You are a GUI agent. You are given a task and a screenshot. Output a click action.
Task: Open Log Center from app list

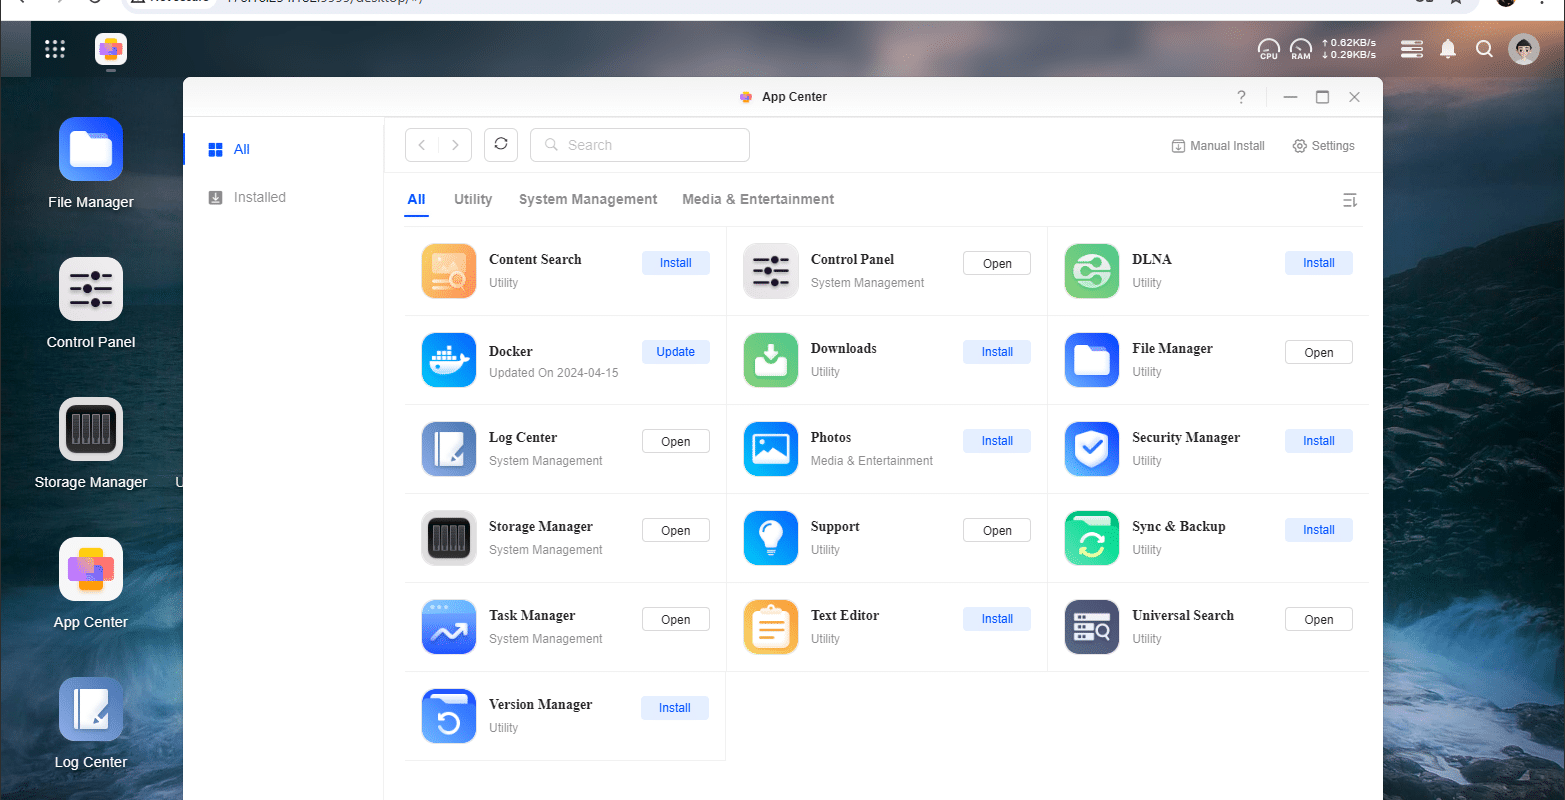click(676, 441)
